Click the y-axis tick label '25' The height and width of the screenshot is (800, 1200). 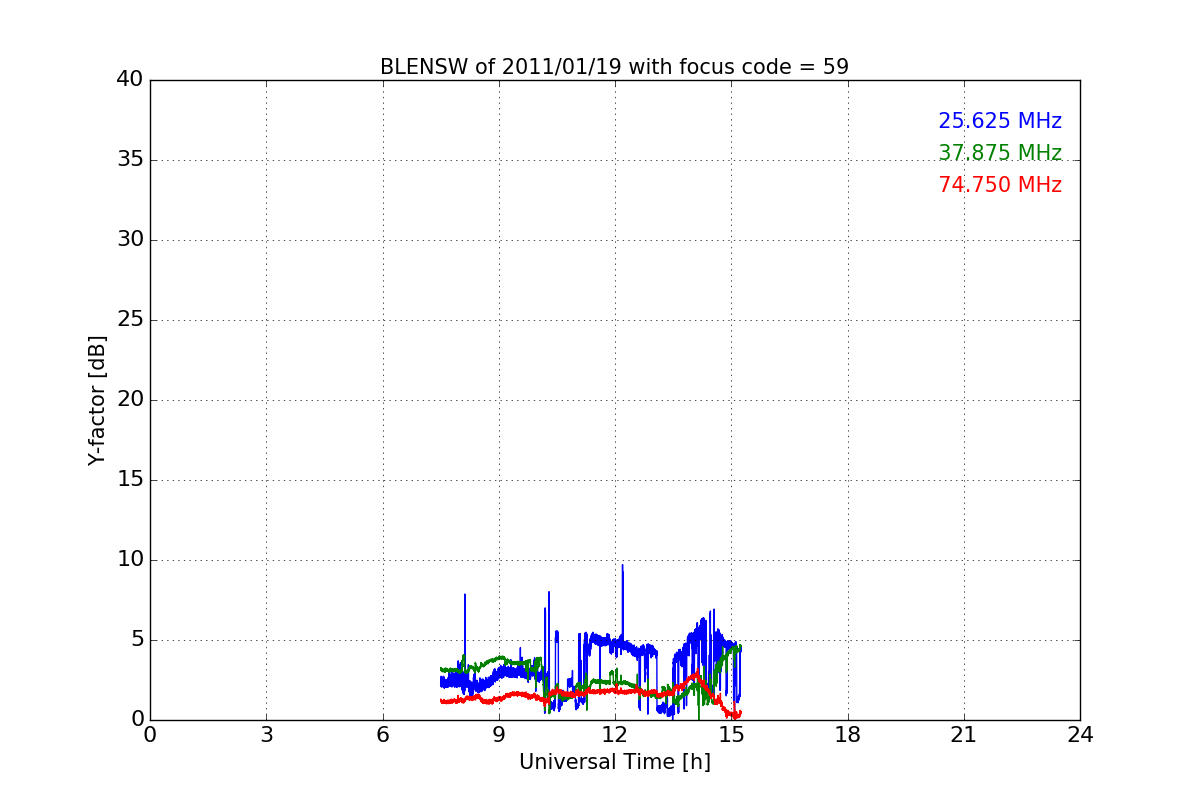click(x=130, y=320)
